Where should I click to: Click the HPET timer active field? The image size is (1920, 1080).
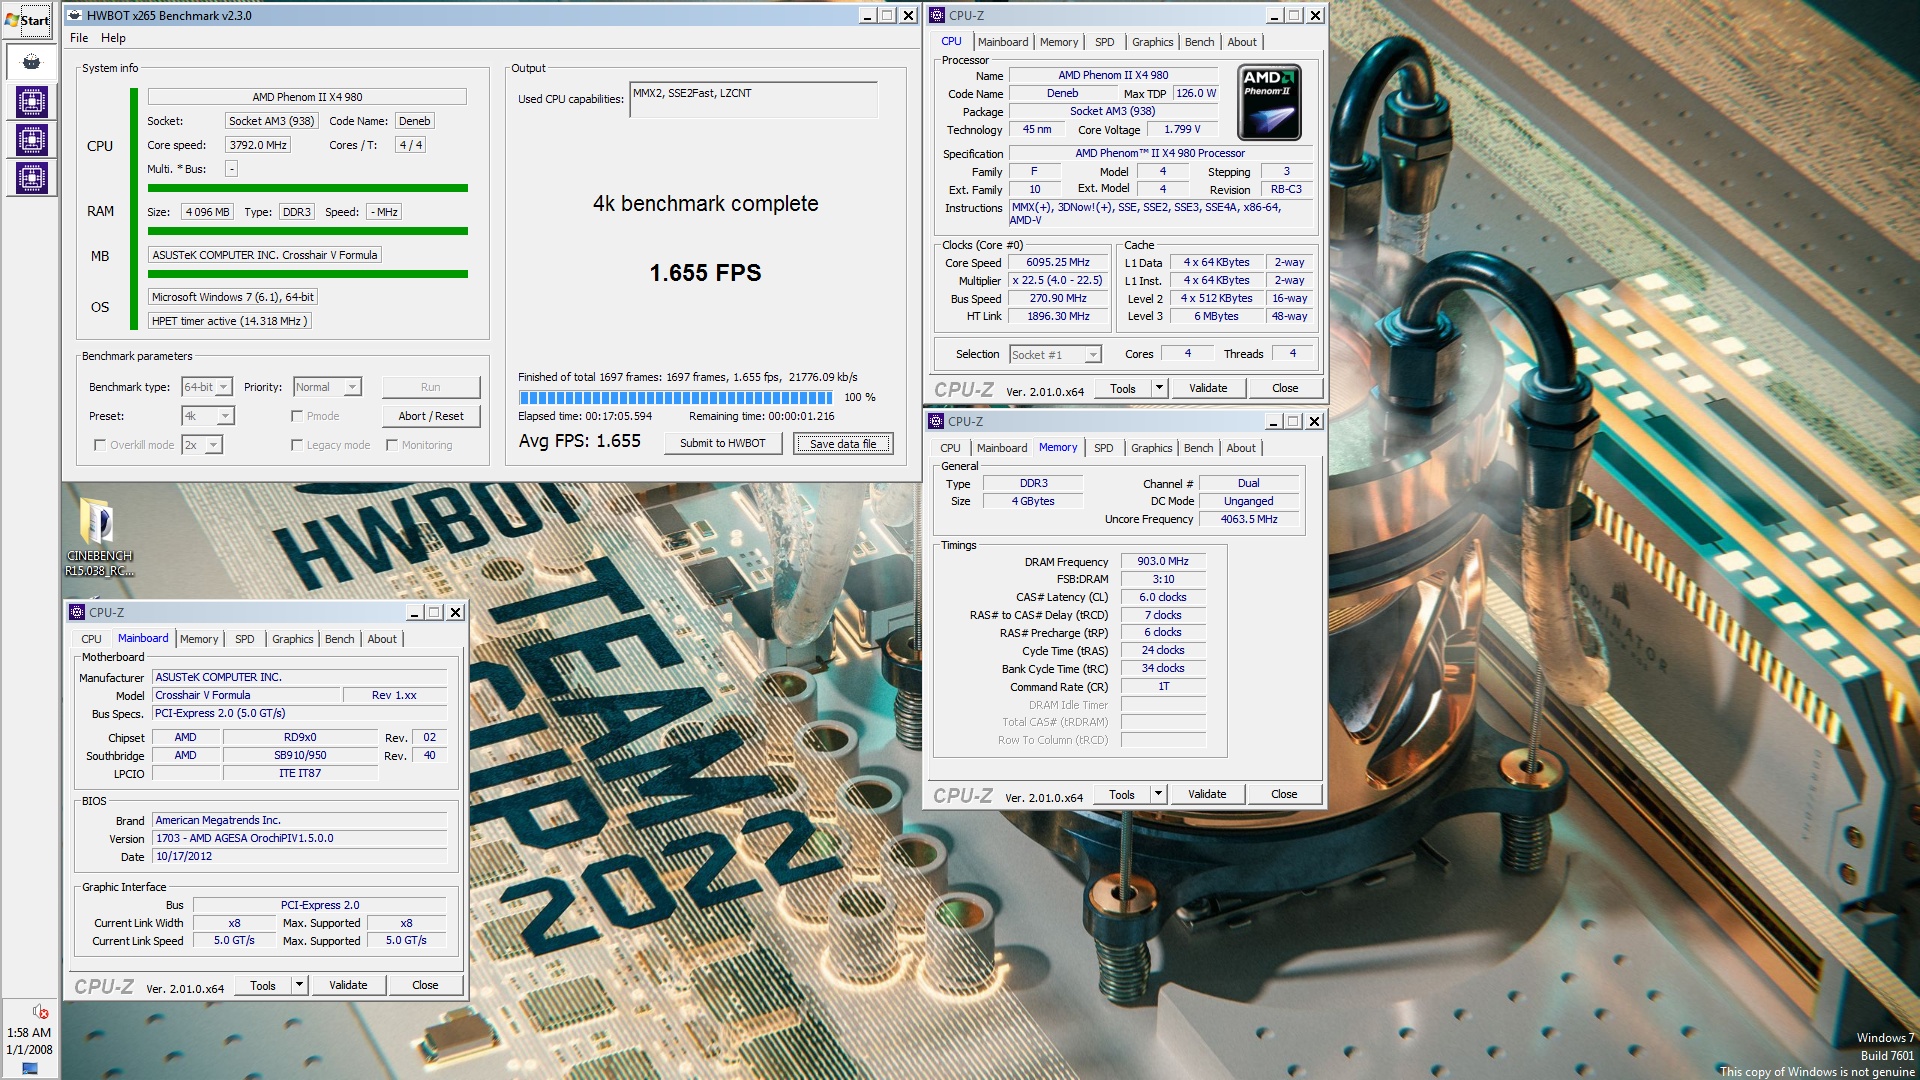click(x=230, y=321)
